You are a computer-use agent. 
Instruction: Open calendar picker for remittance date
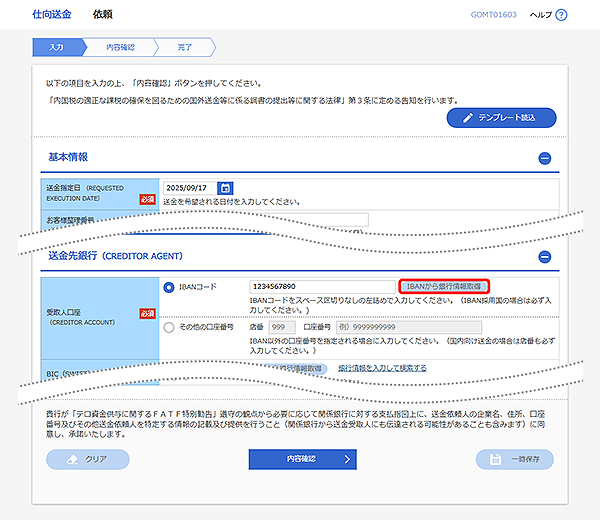point(225,188)
